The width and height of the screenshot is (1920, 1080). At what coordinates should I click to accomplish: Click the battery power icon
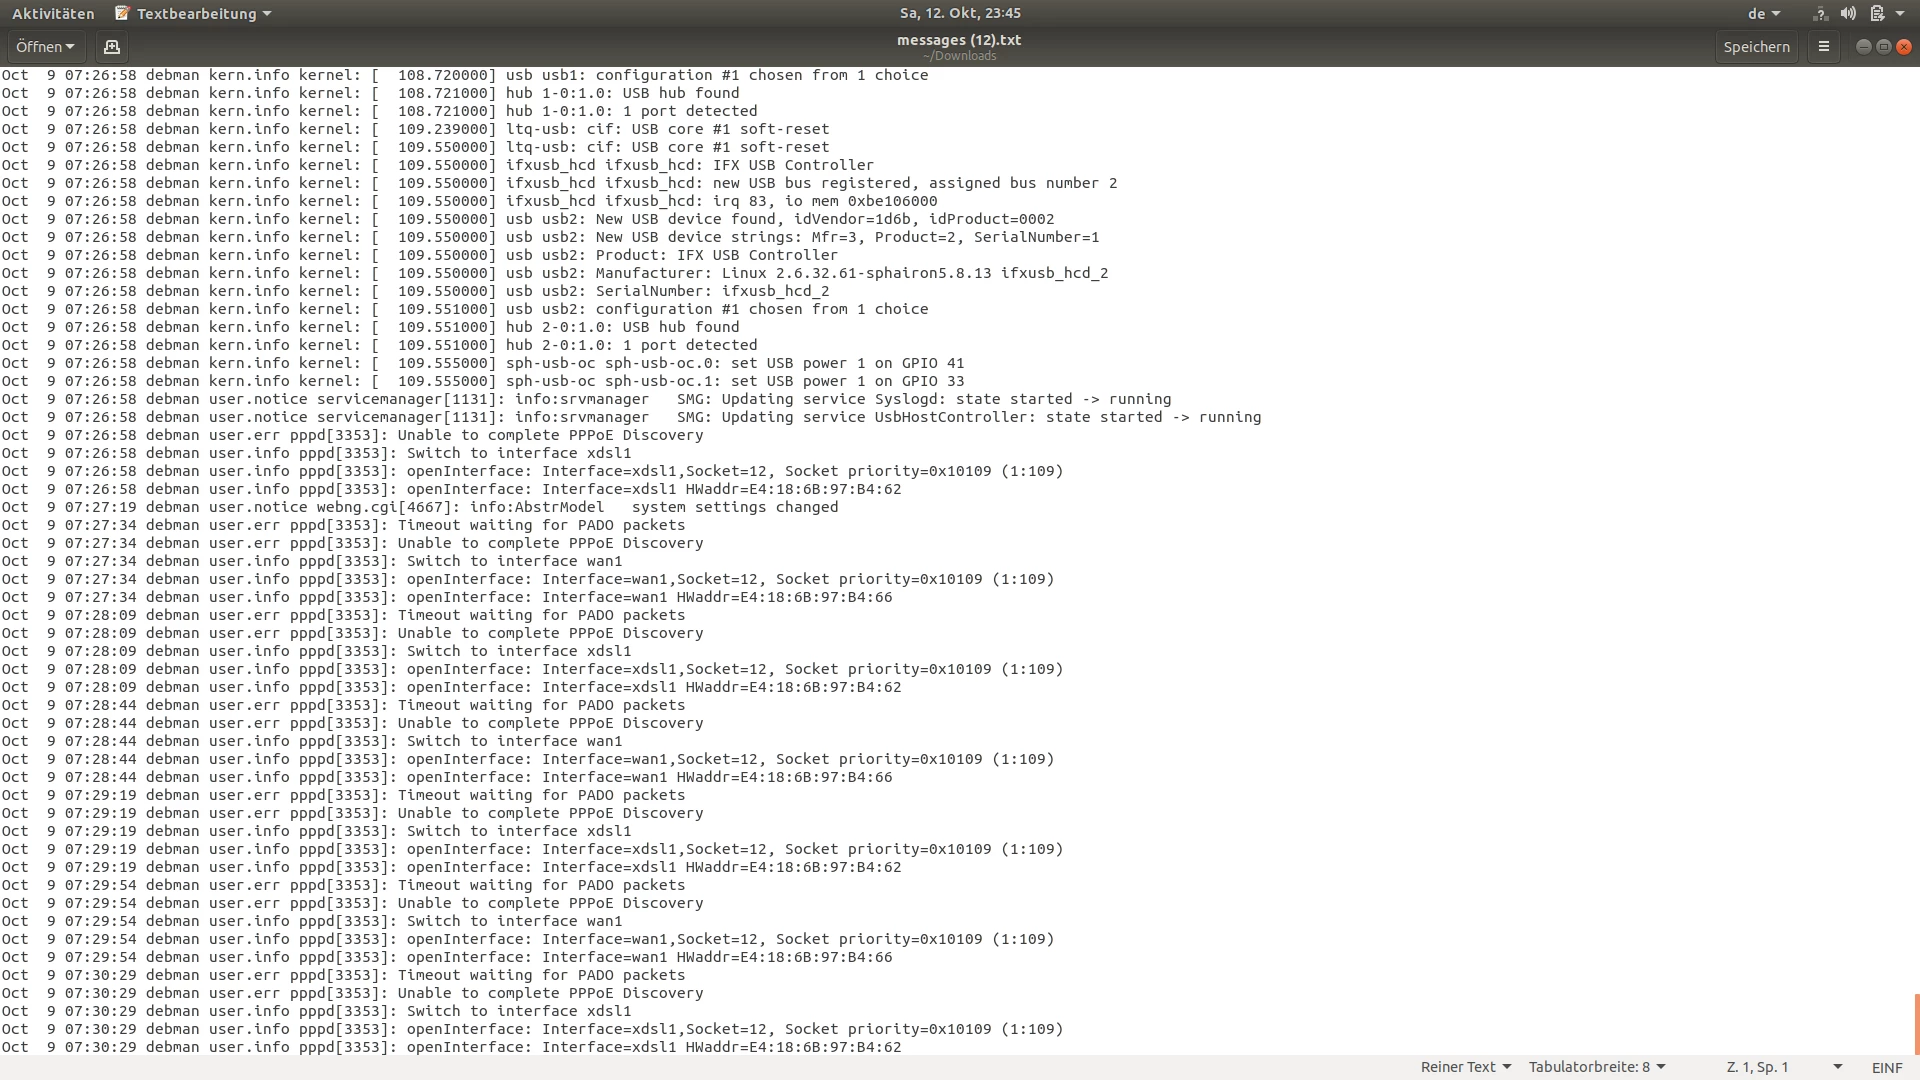1877,14
